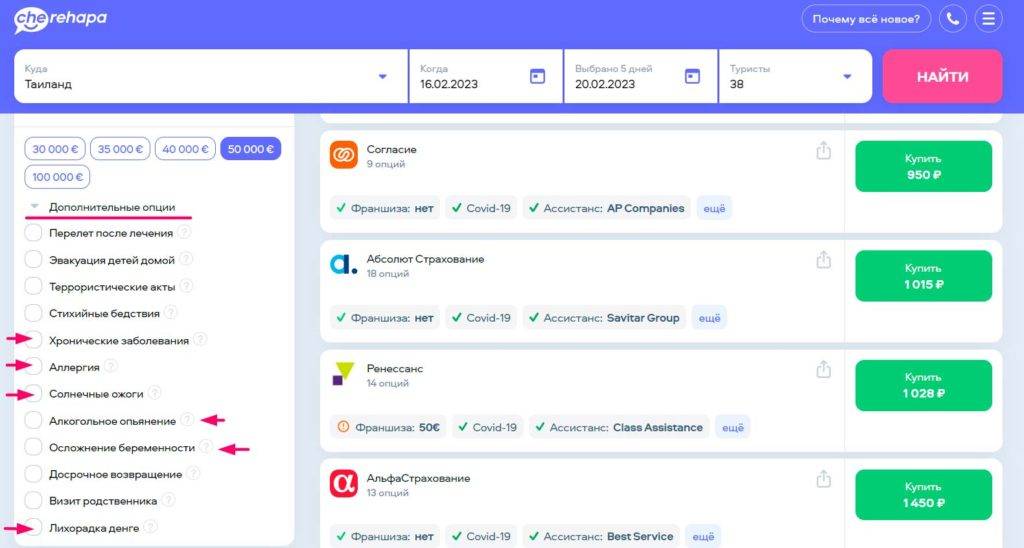Open the hamburger menu icon

(988, 19)
